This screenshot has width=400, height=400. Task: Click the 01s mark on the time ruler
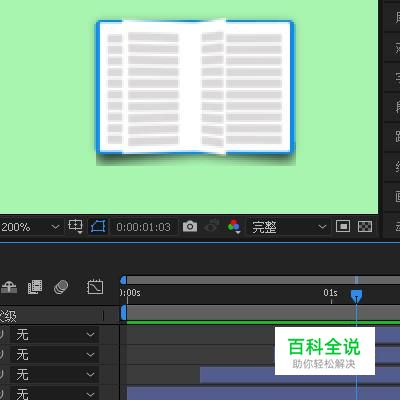pyautogui.click(x=330, y=293)
